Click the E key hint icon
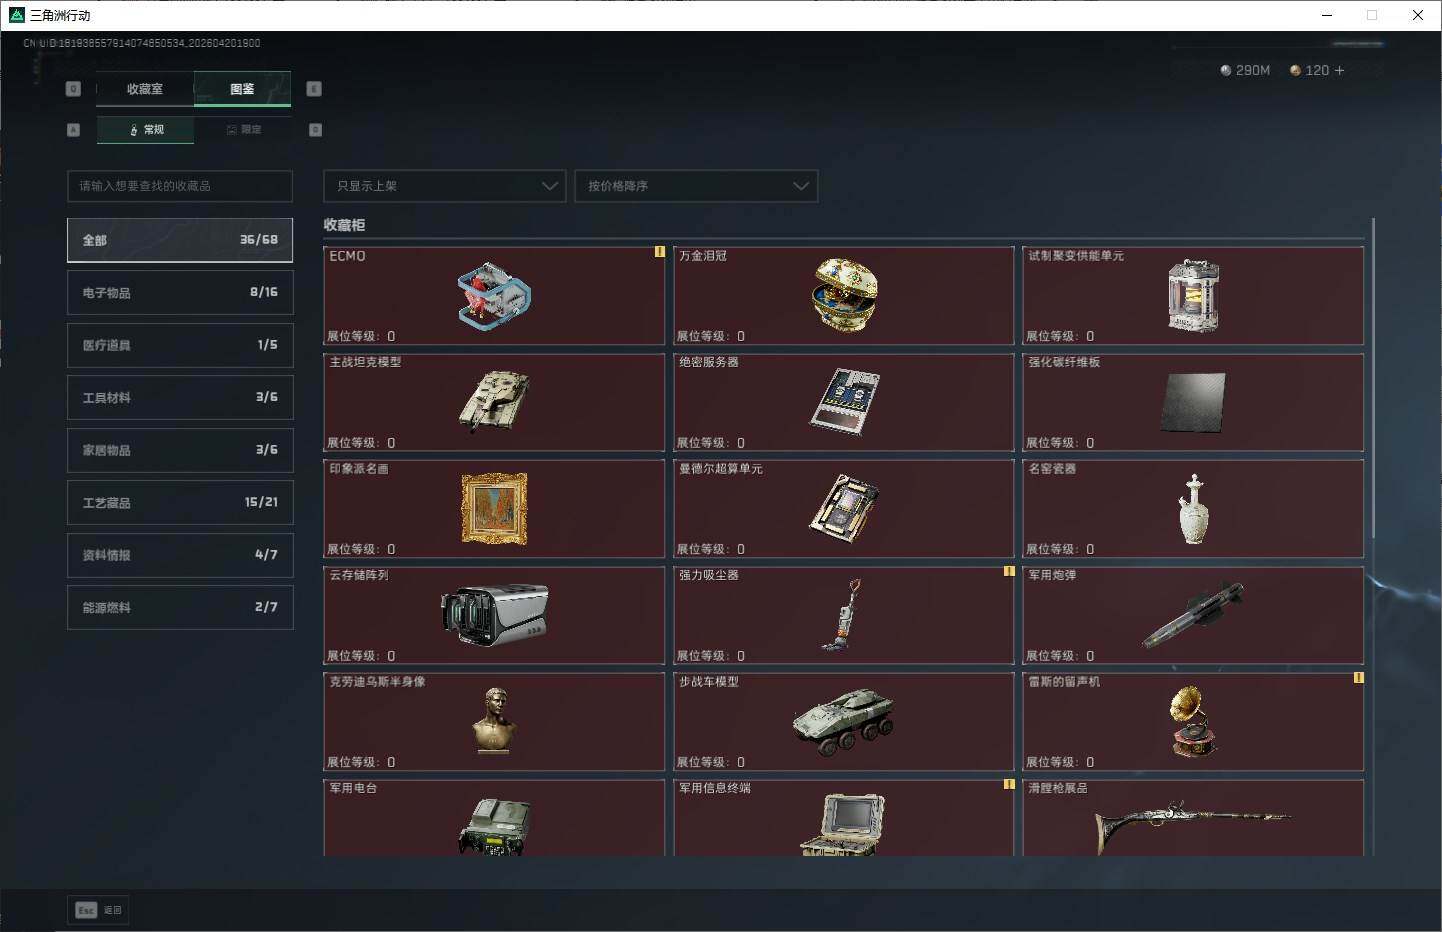The width and height of the screenshot is (1442, 932). tap(313, 89)
